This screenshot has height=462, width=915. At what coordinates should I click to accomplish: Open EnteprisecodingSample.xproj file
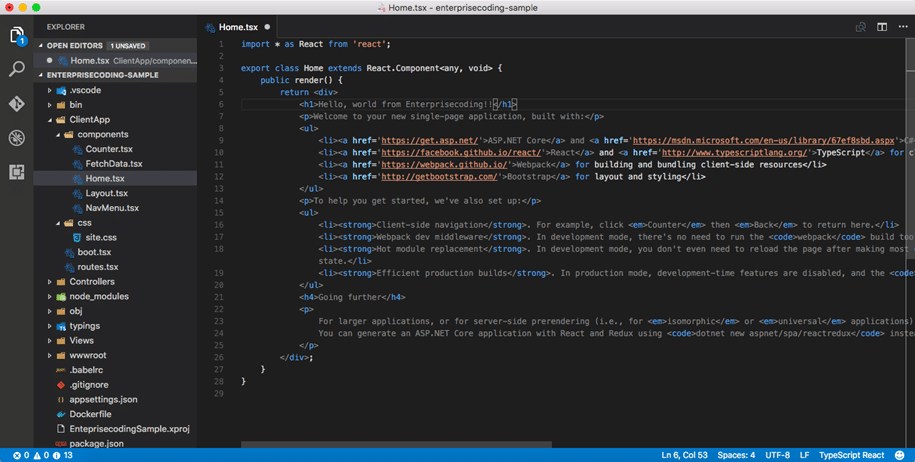point(130,429)
